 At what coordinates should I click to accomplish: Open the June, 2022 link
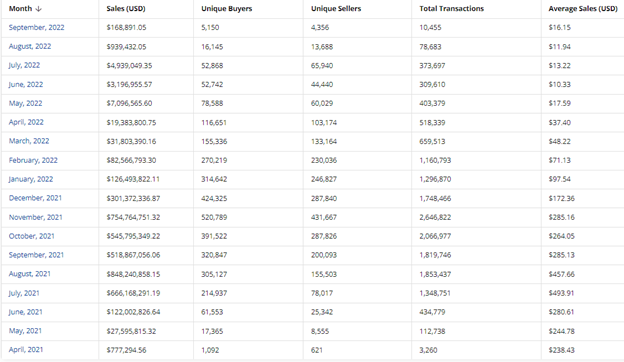tap(25, 84)
